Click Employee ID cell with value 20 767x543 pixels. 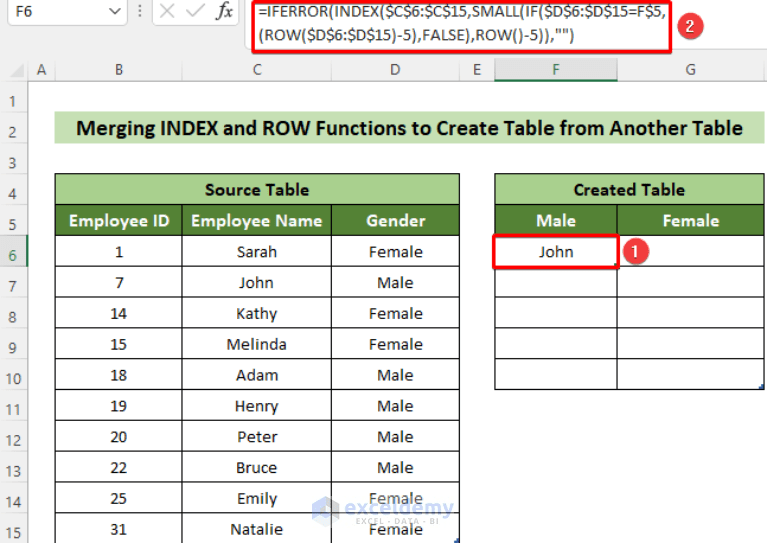[119, 437]
